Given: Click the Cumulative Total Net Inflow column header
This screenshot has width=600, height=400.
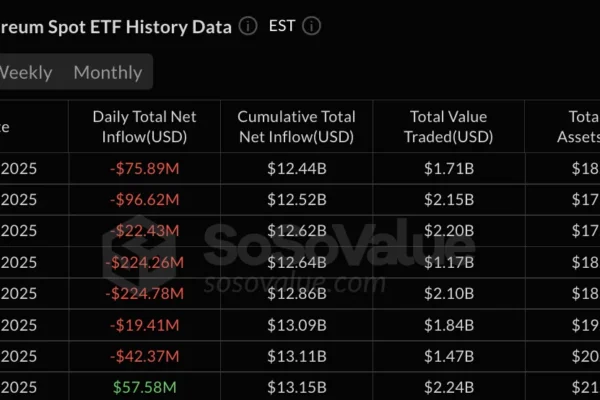Looking at the screenshot, I should pyautogui.click(x=297, y=127).
